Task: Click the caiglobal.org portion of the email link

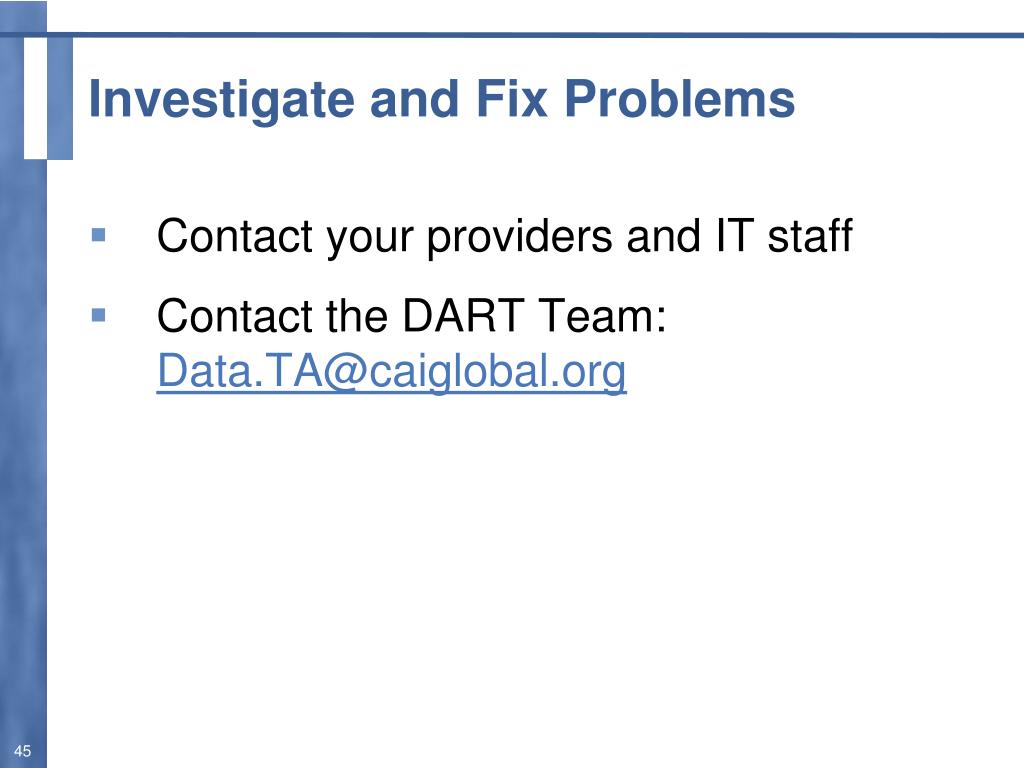Action: pyautogui.click(x=498, y=372)
